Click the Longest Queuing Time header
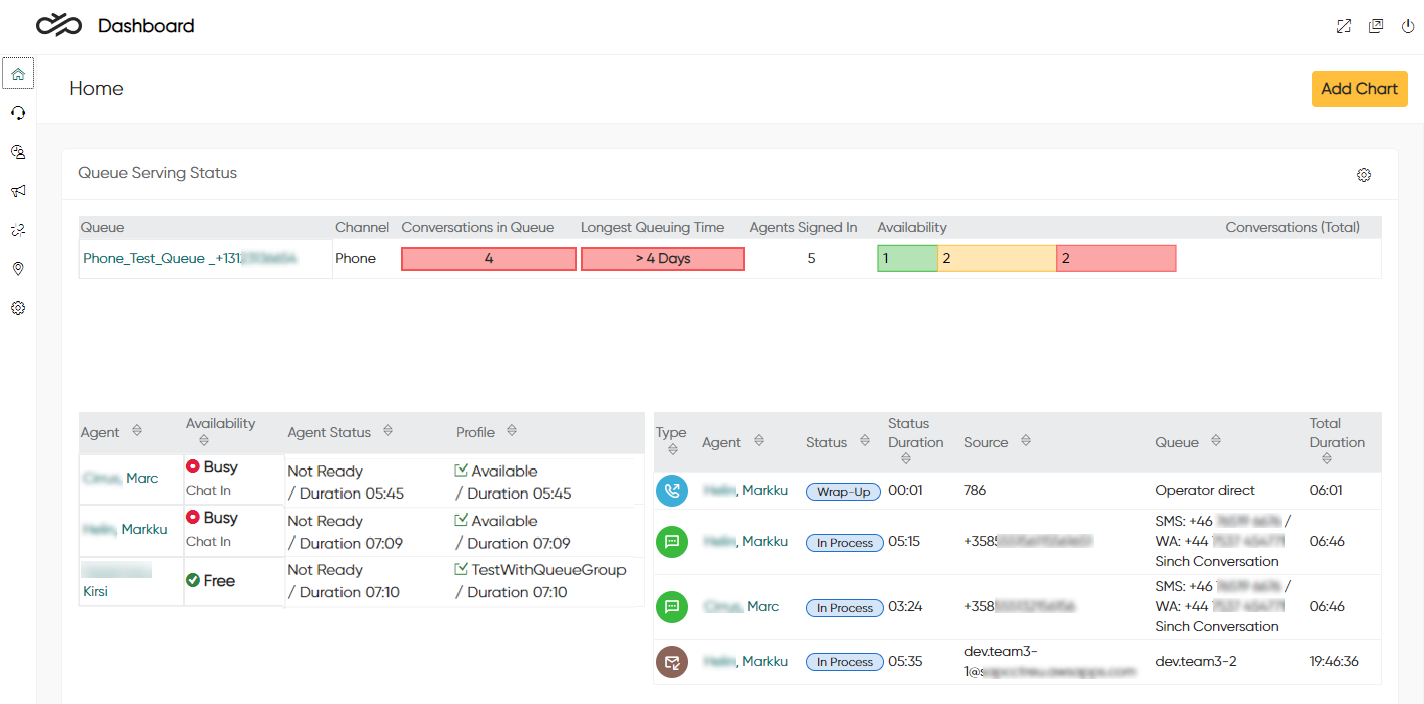The width and height of the screenshot is (1424, 704). (x=653, y=227)
